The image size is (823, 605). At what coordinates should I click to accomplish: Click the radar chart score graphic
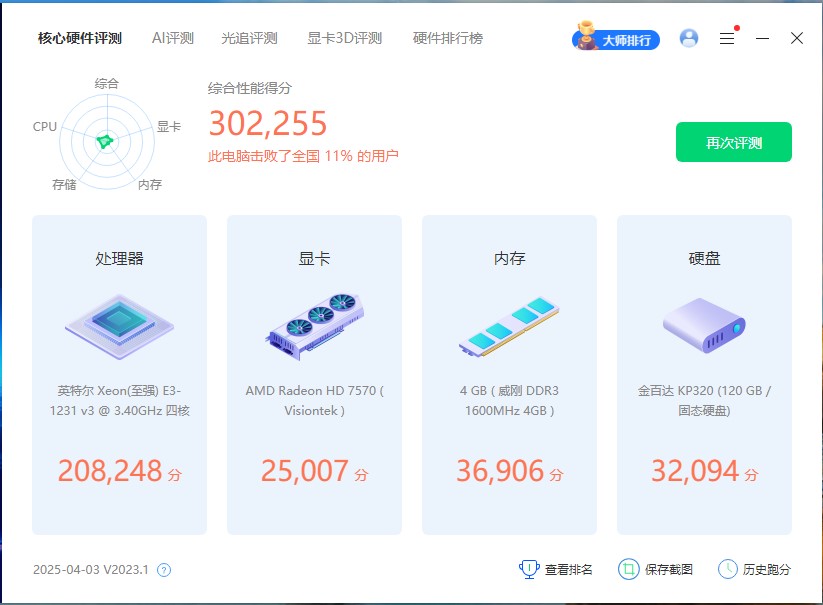point(107,141)
